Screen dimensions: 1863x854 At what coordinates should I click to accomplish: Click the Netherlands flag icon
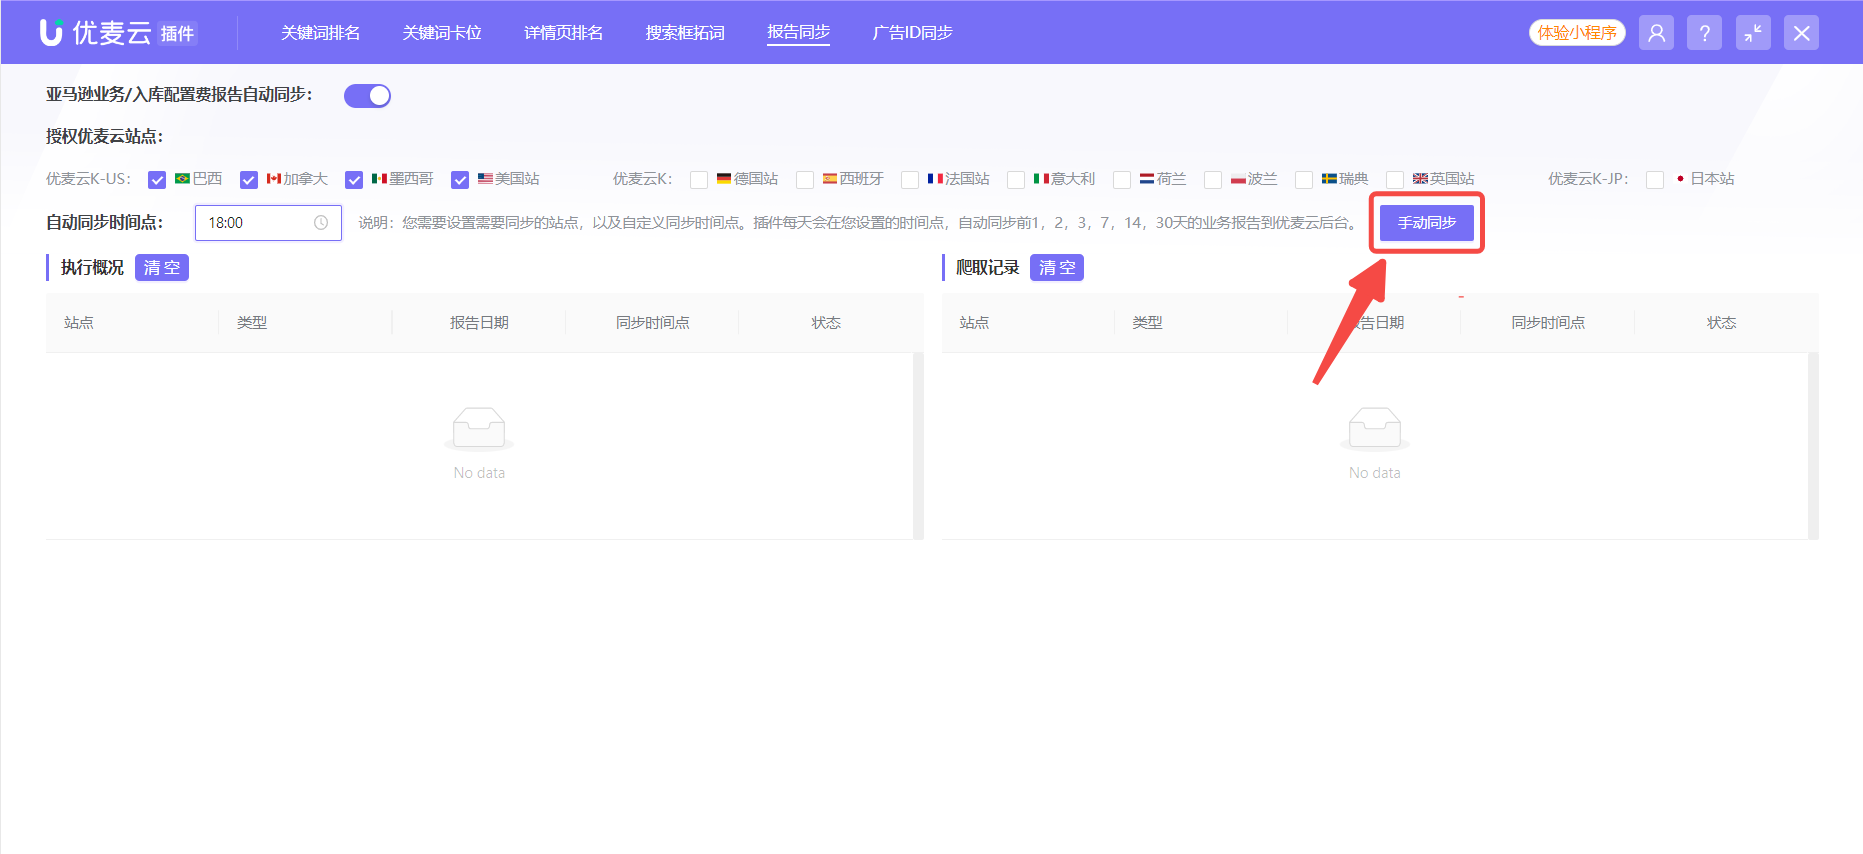(1147, 179)
